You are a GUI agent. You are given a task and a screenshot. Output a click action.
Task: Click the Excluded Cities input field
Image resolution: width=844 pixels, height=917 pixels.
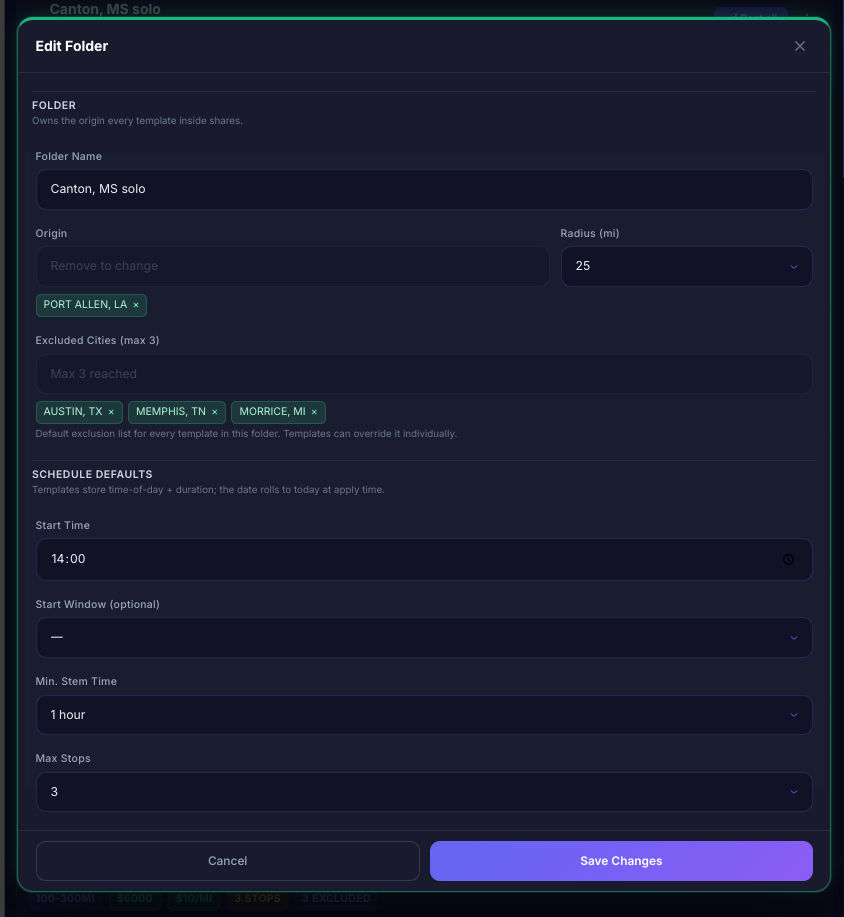(424, 374)
